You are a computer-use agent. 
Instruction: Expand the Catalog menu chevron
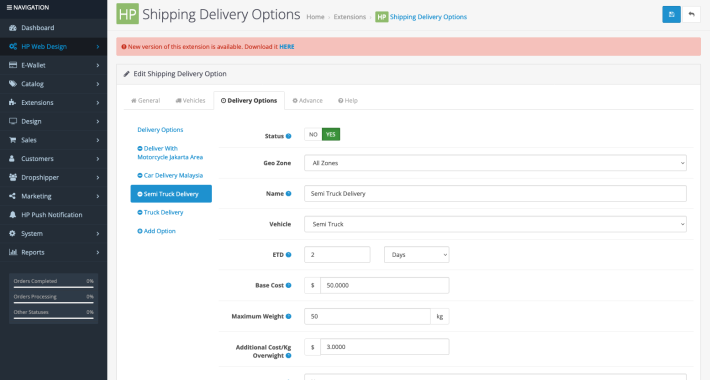pyautogui.click(x=98, y=84)
